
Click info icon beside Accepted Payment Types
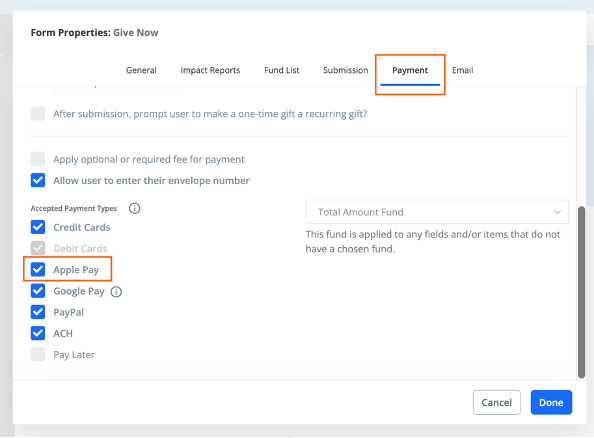click(x=134, y=208)
